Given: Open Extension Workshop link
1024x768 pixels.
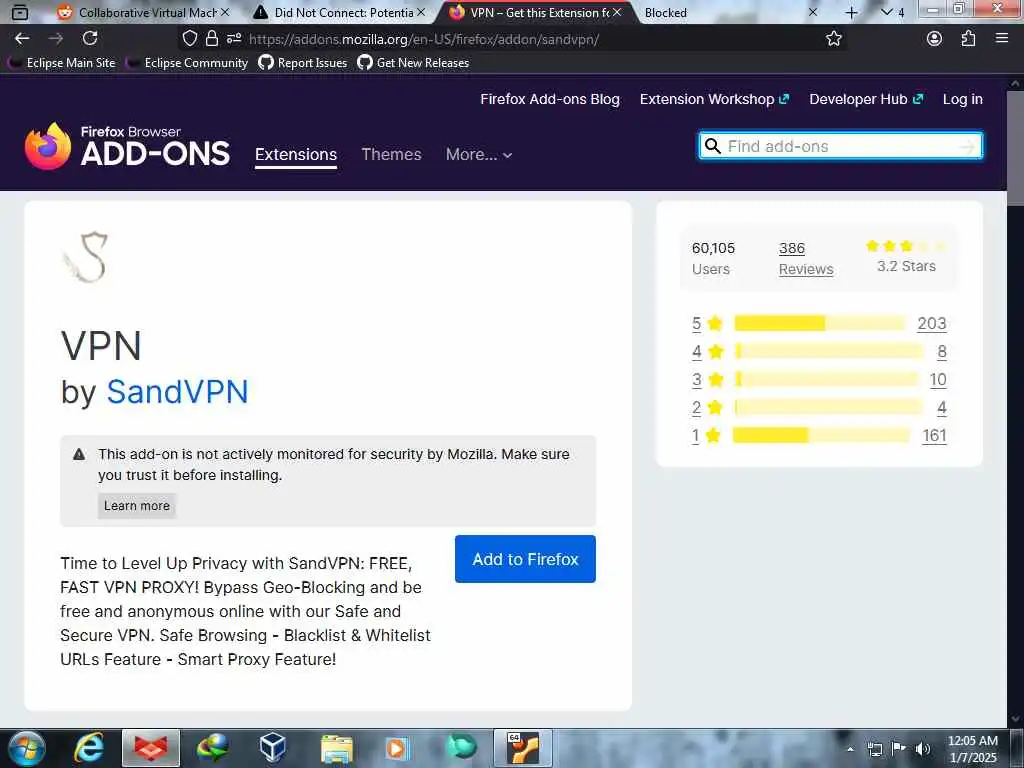Looking at the screenshot, I should (714, 99).
